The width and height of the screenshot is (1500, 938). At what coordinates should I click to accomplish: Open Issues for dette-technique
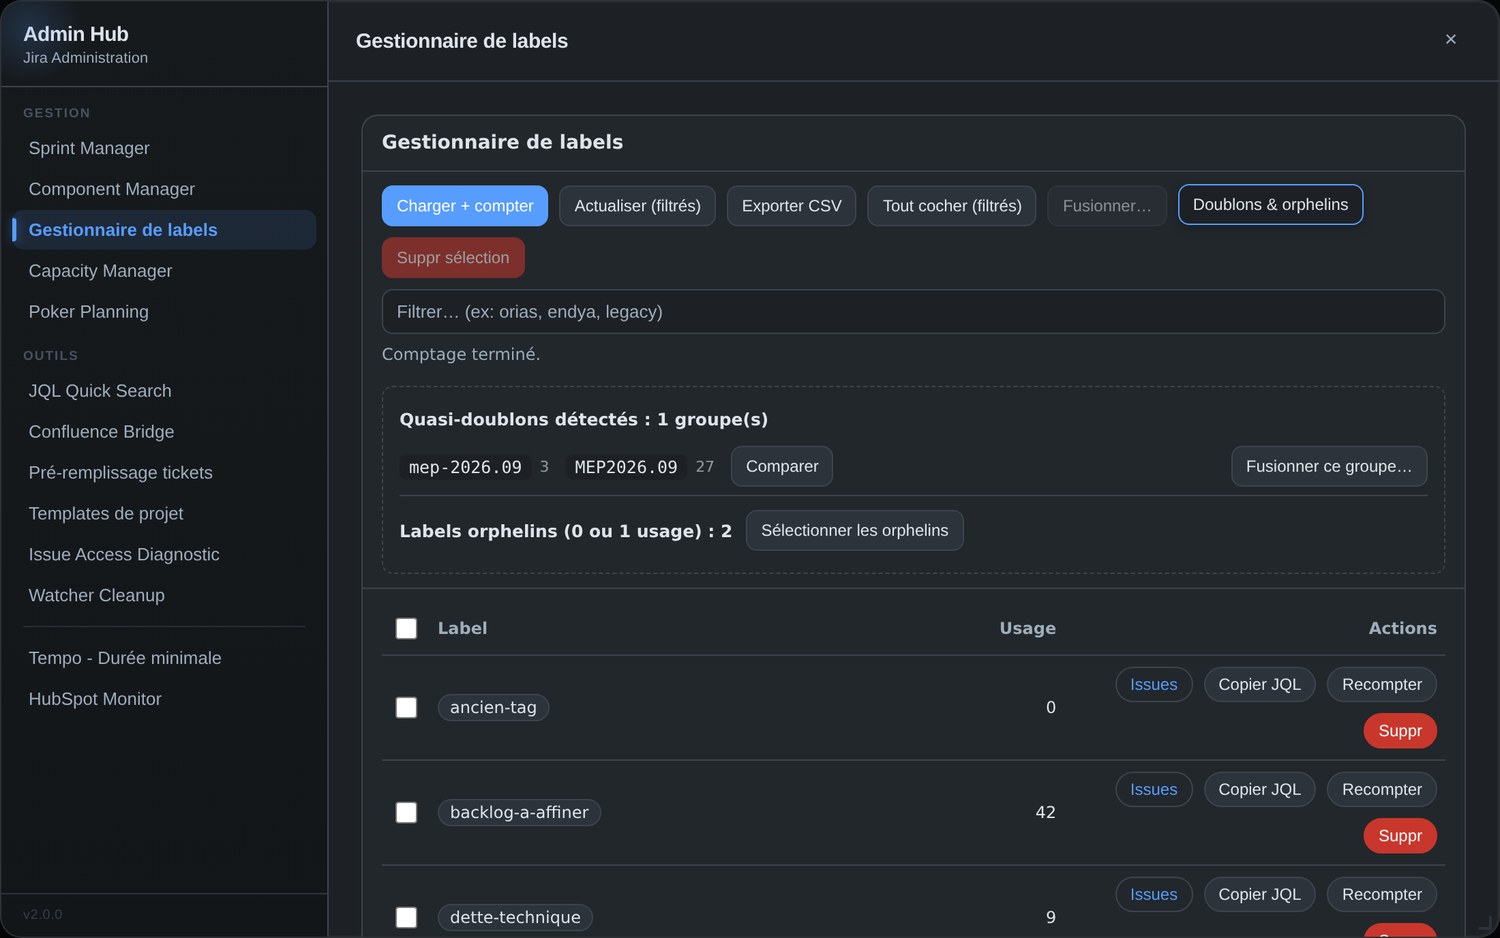pos(1154,895)
